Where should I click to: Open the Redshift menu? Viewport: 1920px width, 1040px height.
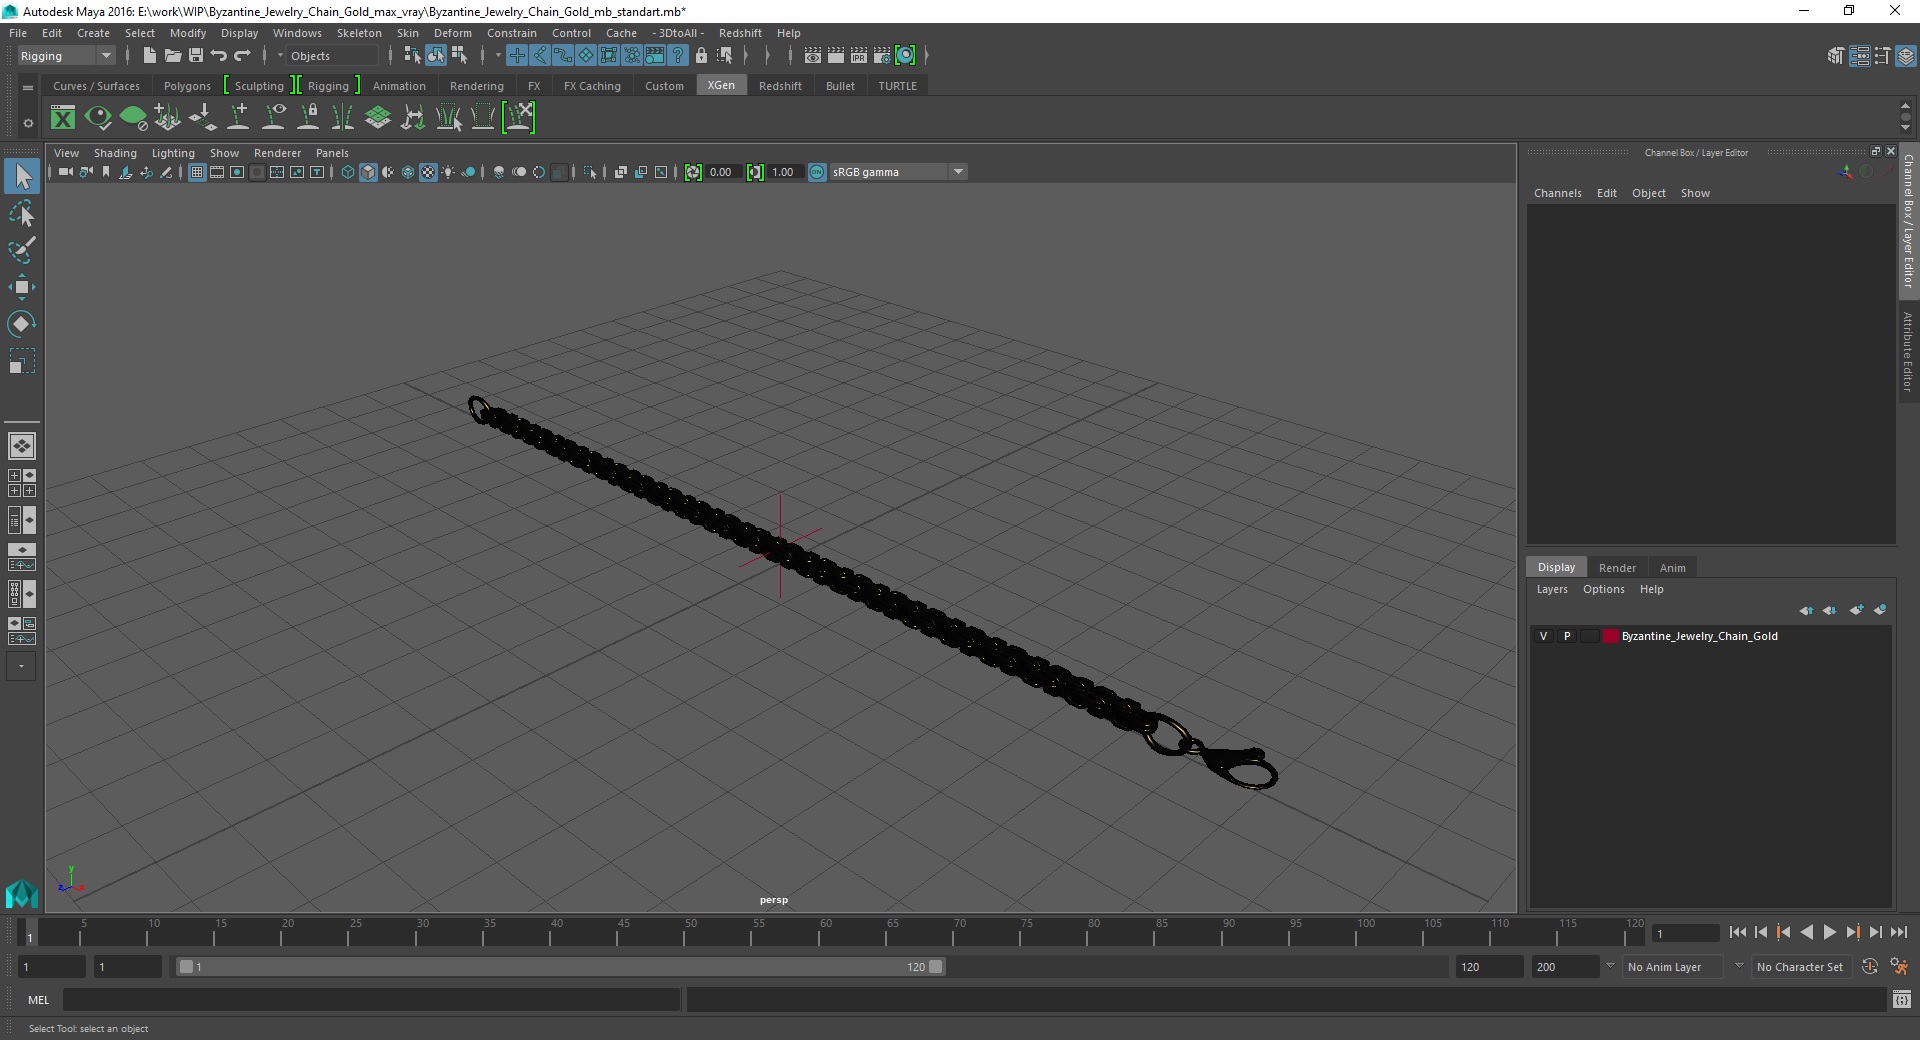coord(740,33)
